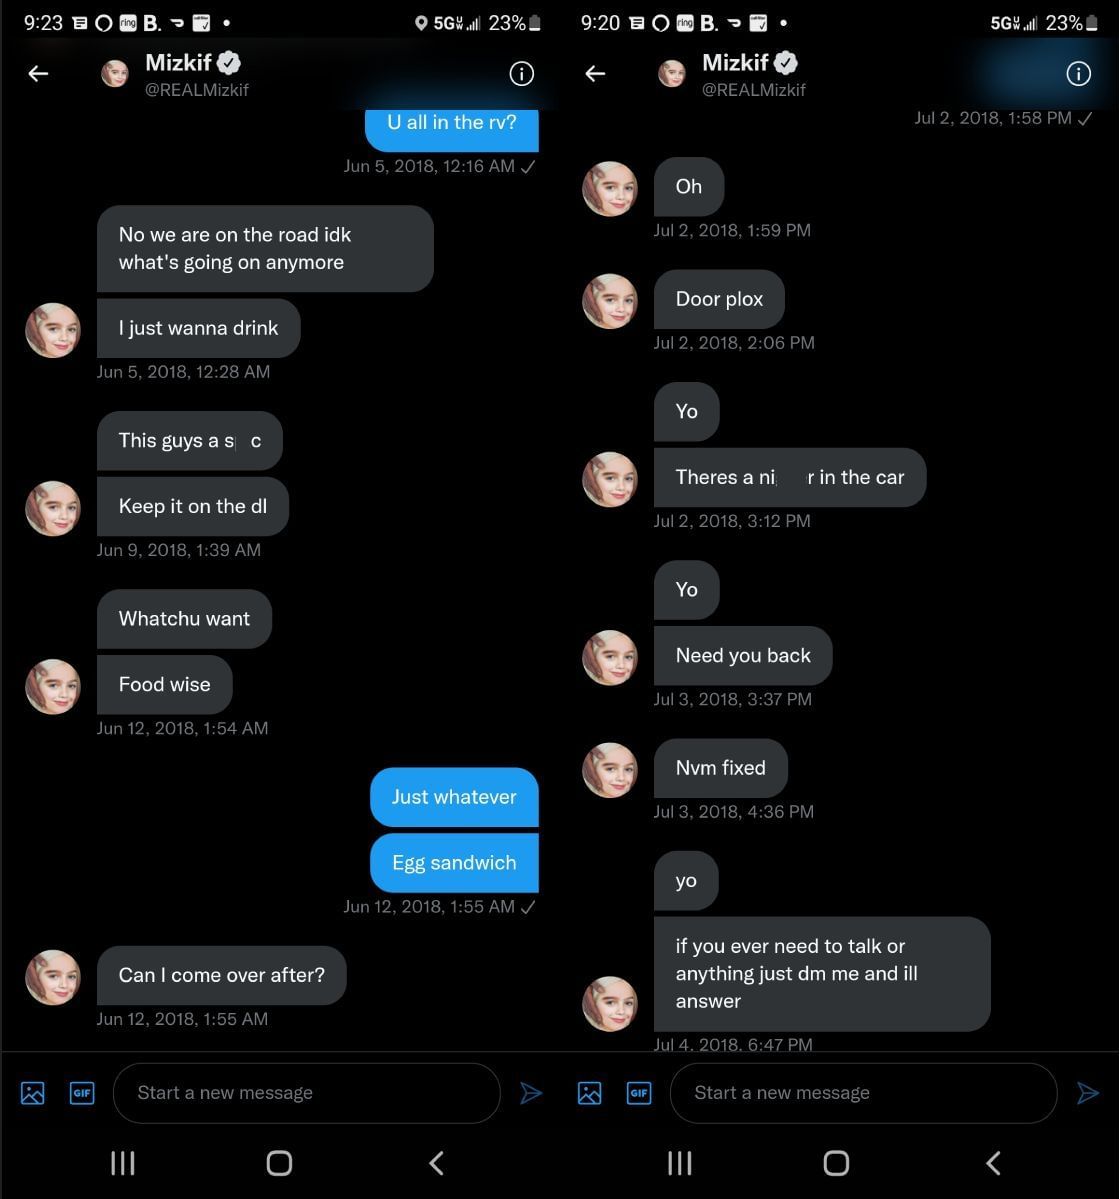Tap the avatar beside the 'Need you back' message
This screenshot has width=1120, height=1199.
pos(609,657)
